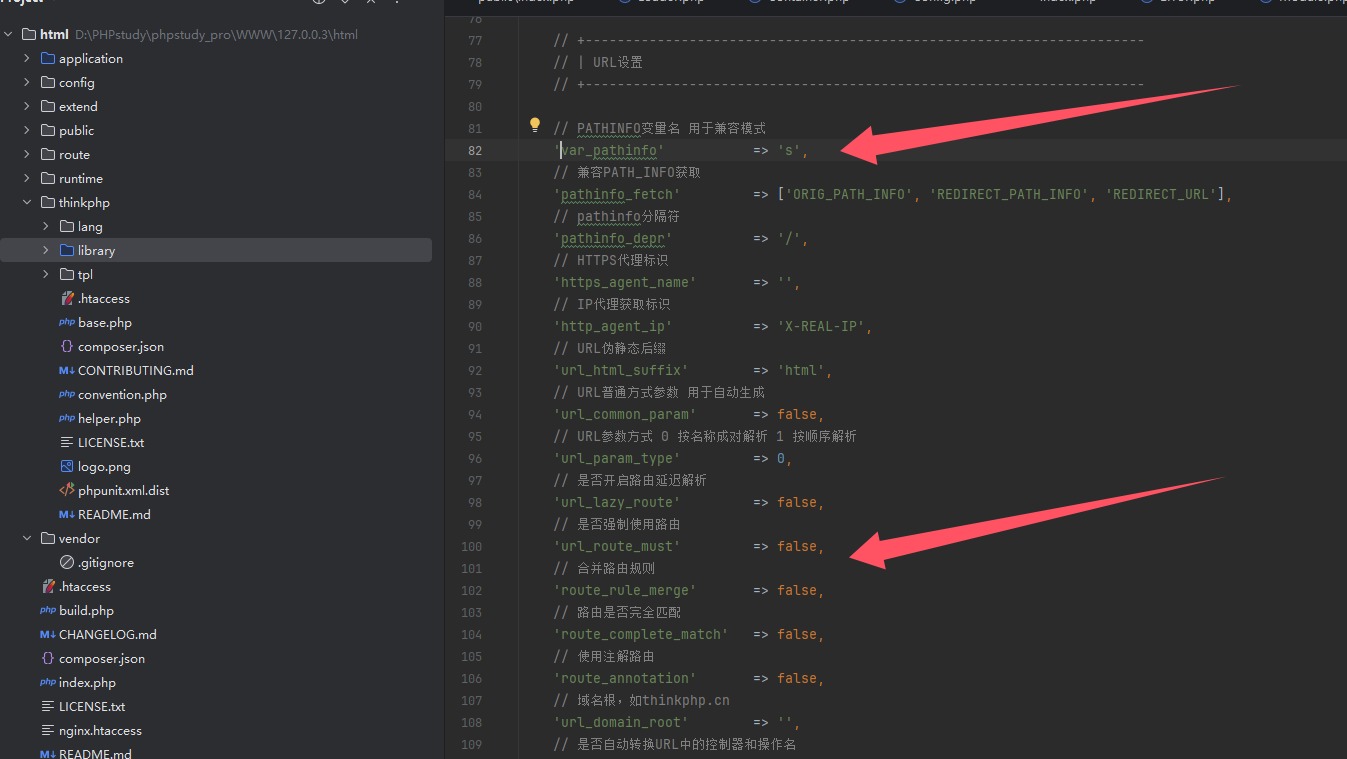Expand the application folder
This screenshot has height=759, width=1347.
(x=27, y=58)
